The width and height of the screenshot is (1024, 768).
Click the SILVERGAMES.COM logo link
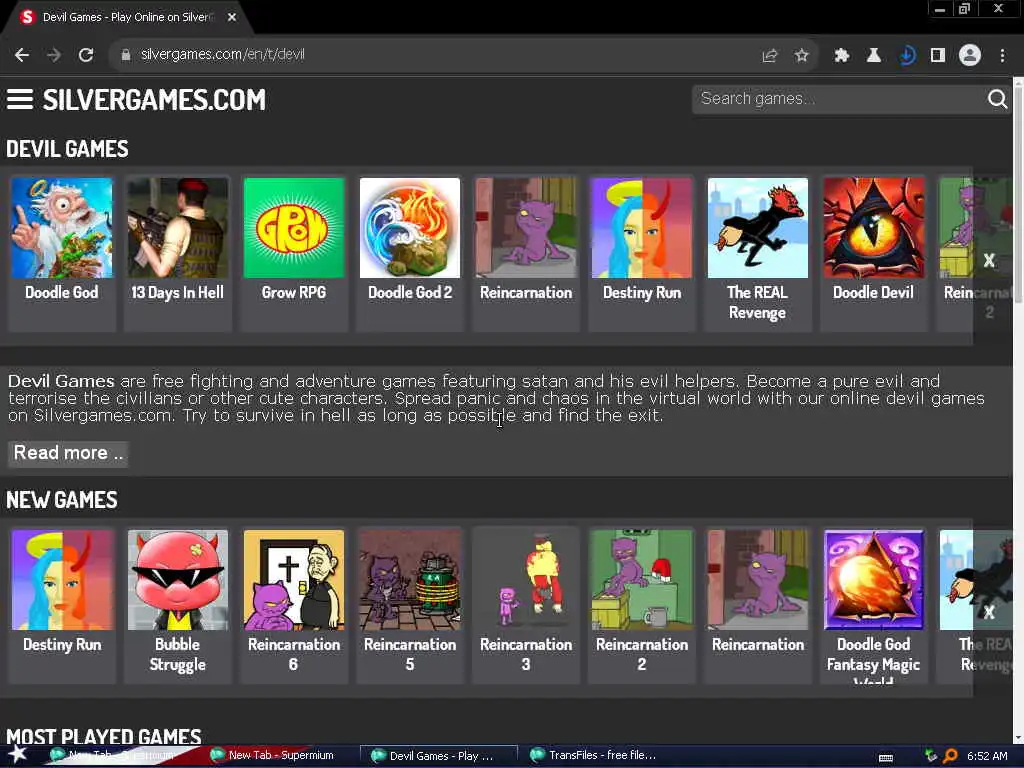(x=155, y=100)
